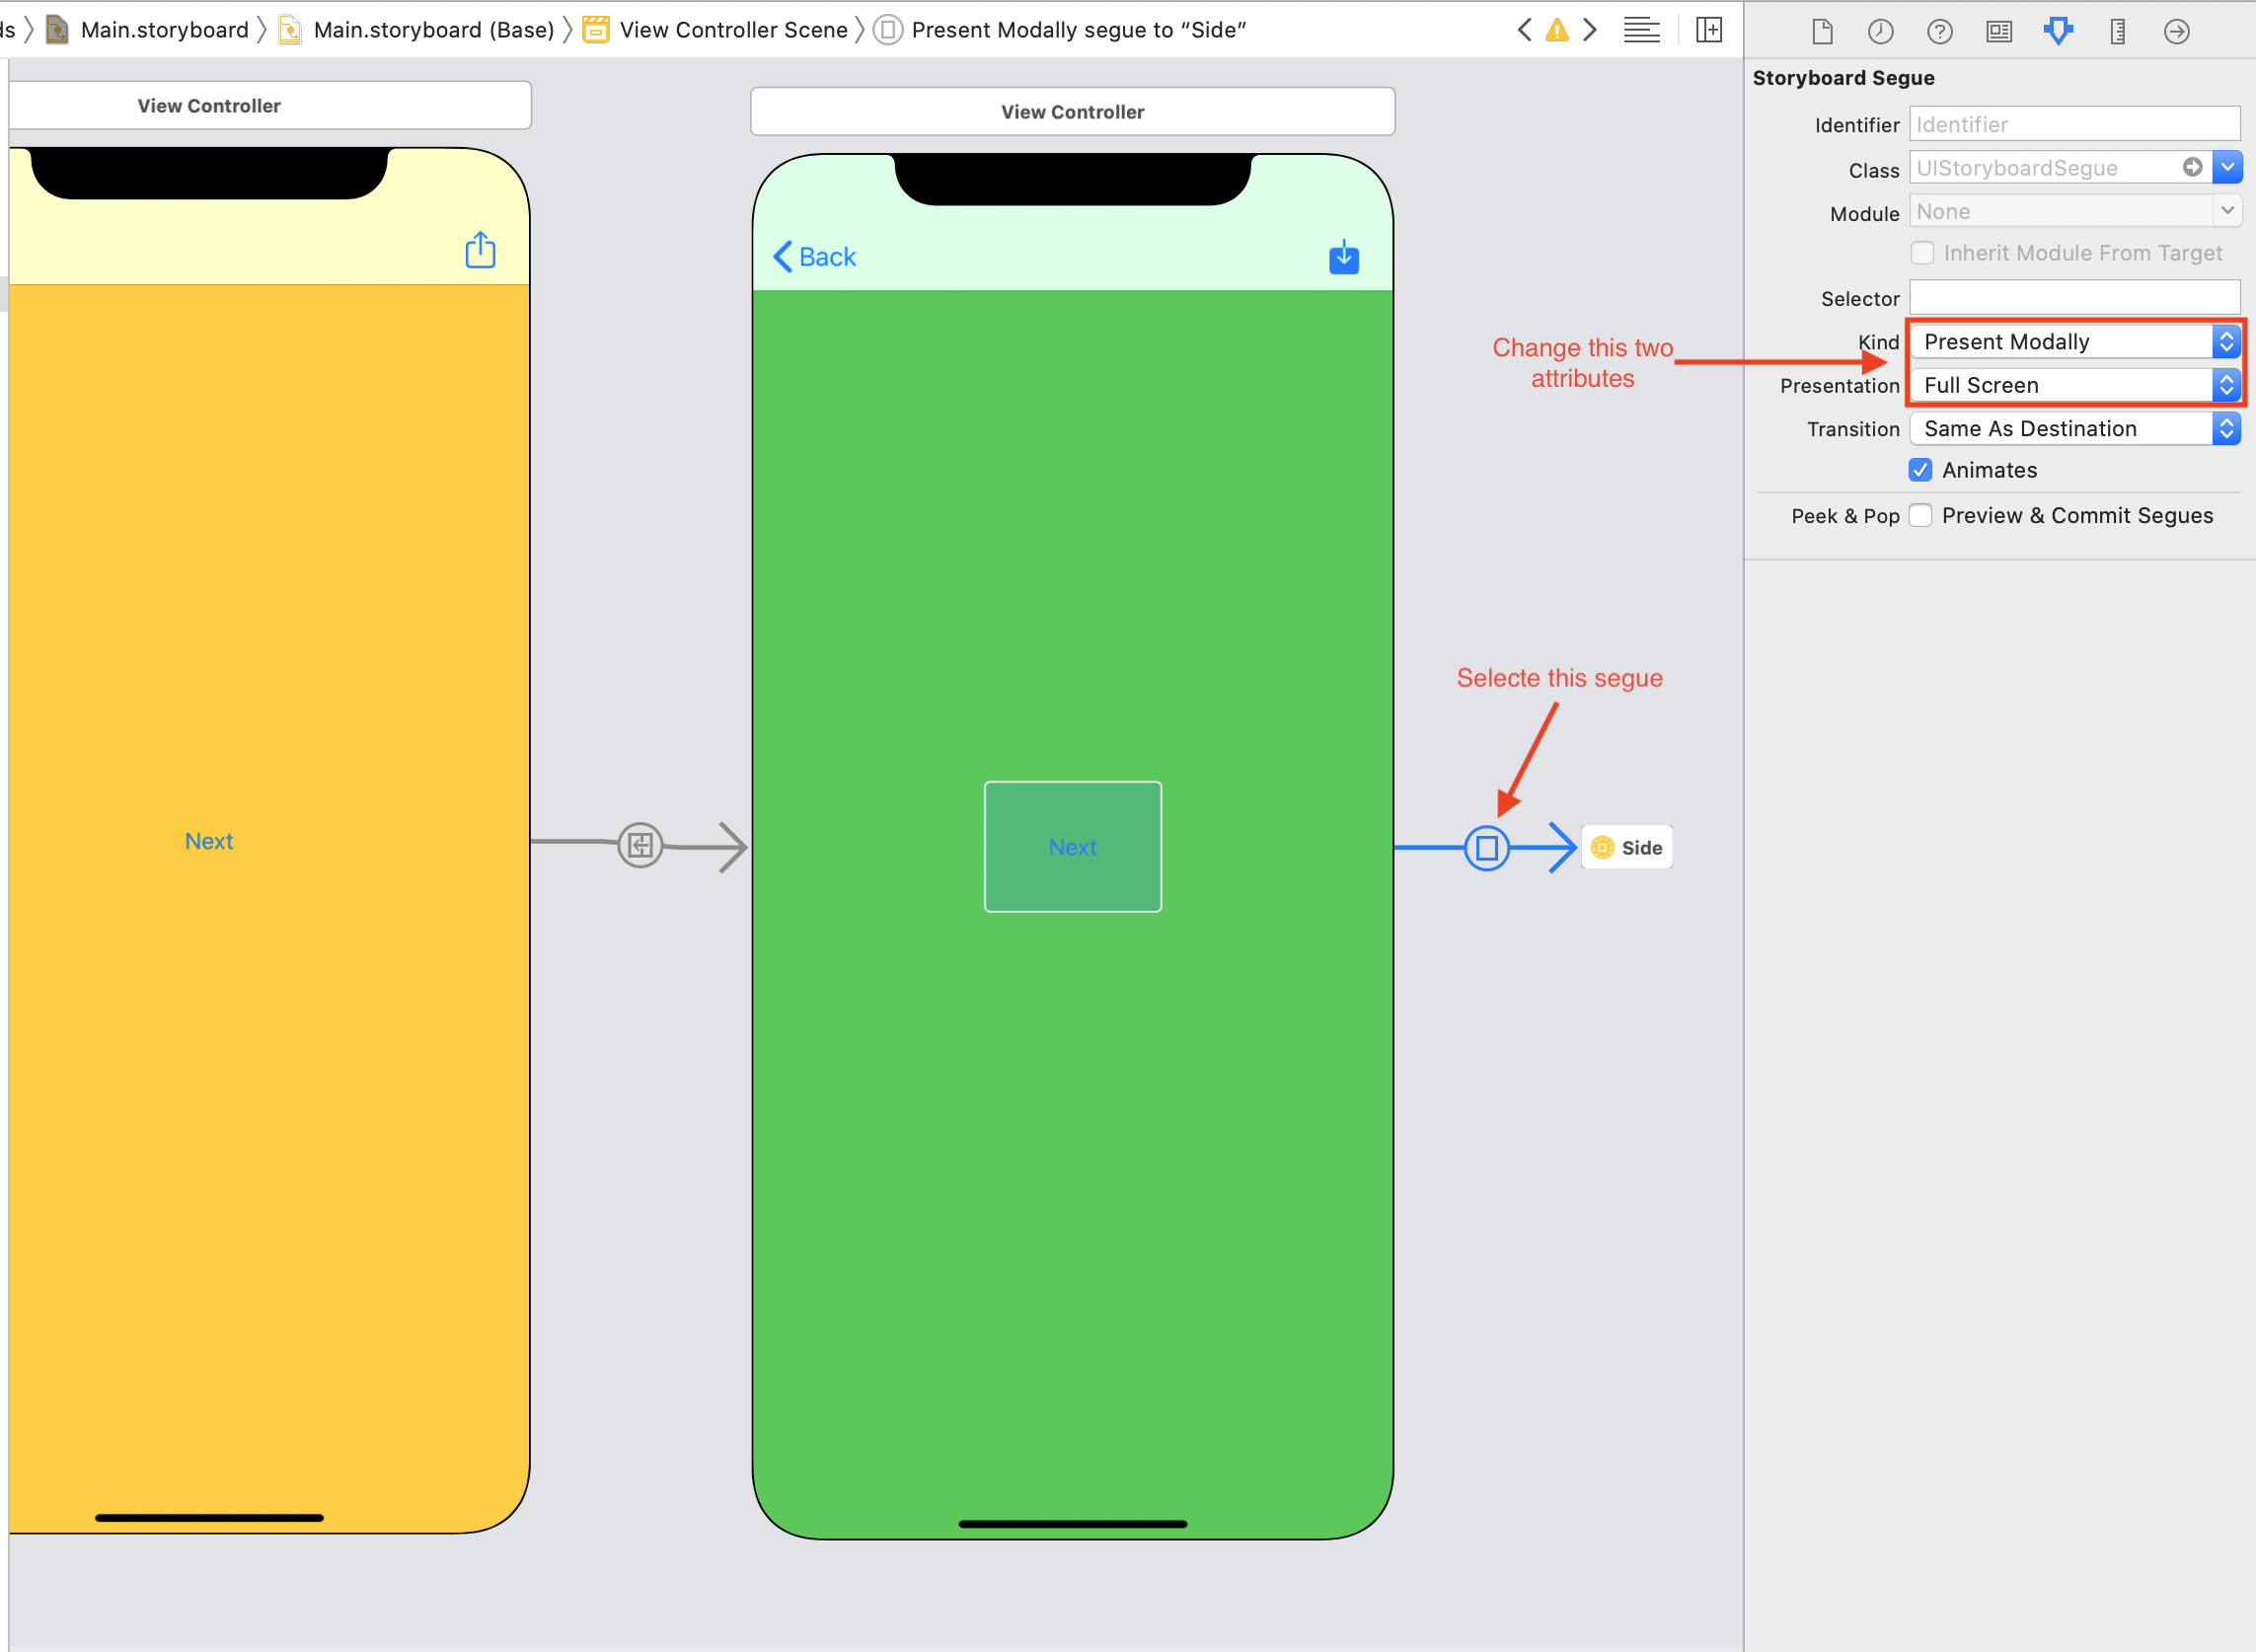Enable Preview and Commit Segues checkbox
Image resolution: width=2256 pixels, height=1652 pixels.
(1923, 513)
